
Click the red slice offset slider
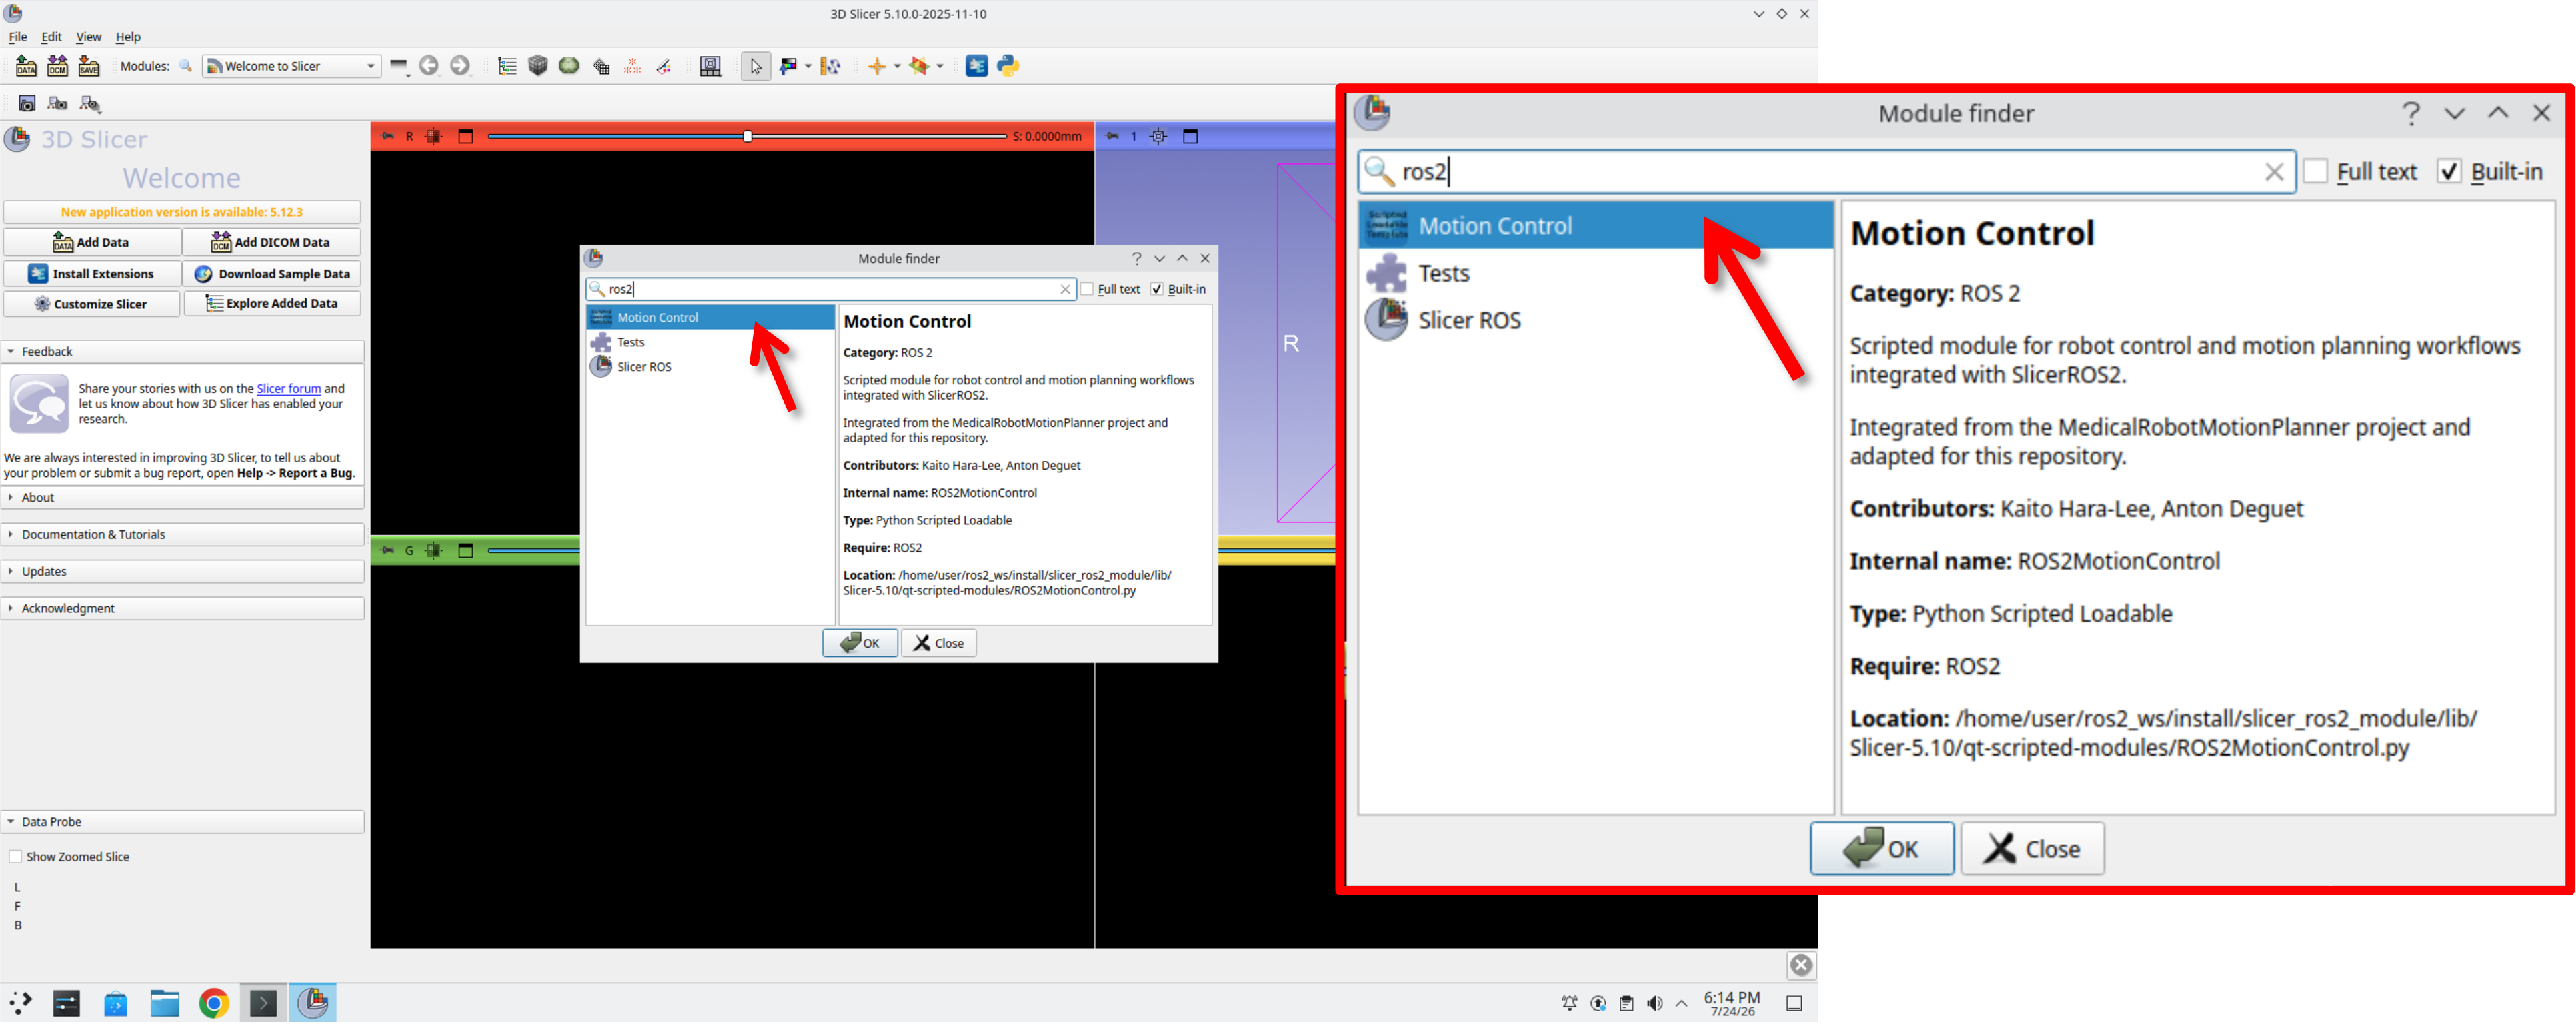747,136
